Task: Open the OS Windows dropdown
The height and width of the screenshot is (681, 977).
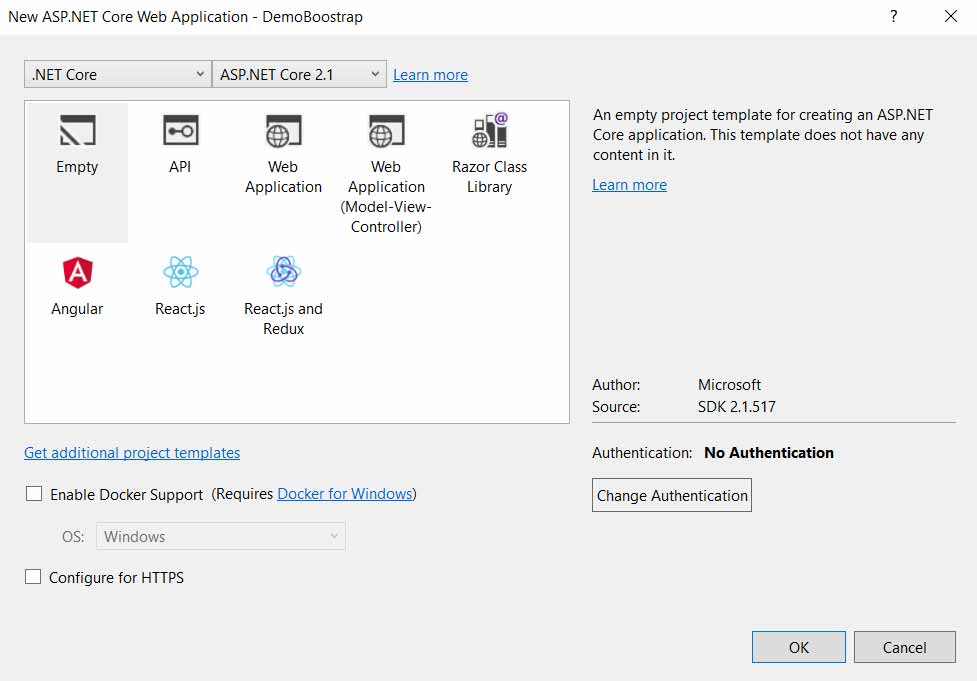Action: click(221, 536)
